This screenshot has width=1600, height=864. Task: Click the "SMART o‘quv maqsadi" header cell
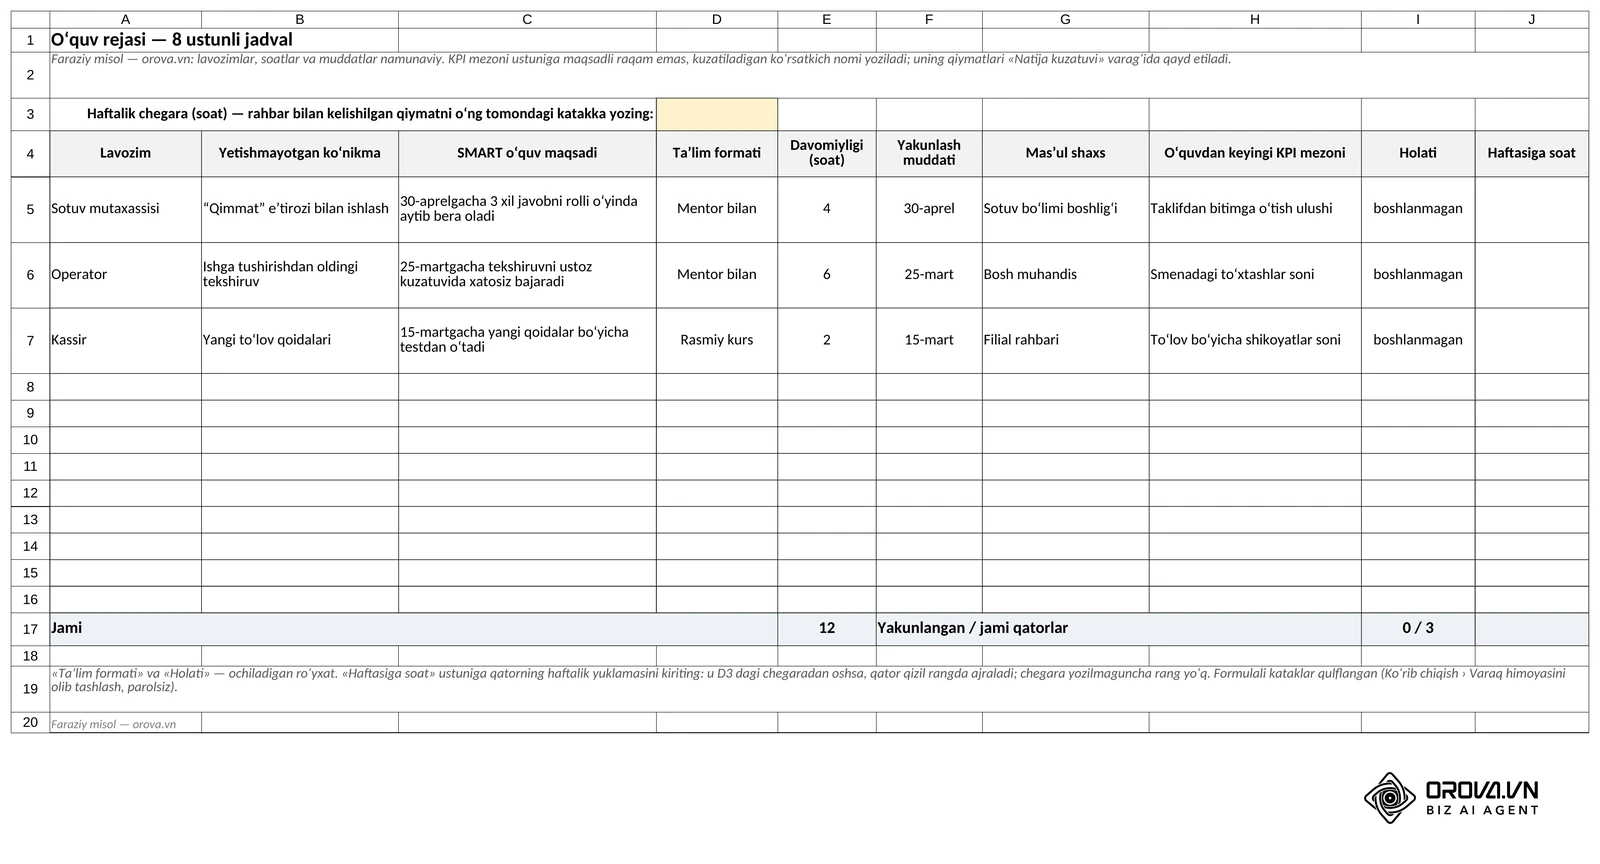(527, 153)
